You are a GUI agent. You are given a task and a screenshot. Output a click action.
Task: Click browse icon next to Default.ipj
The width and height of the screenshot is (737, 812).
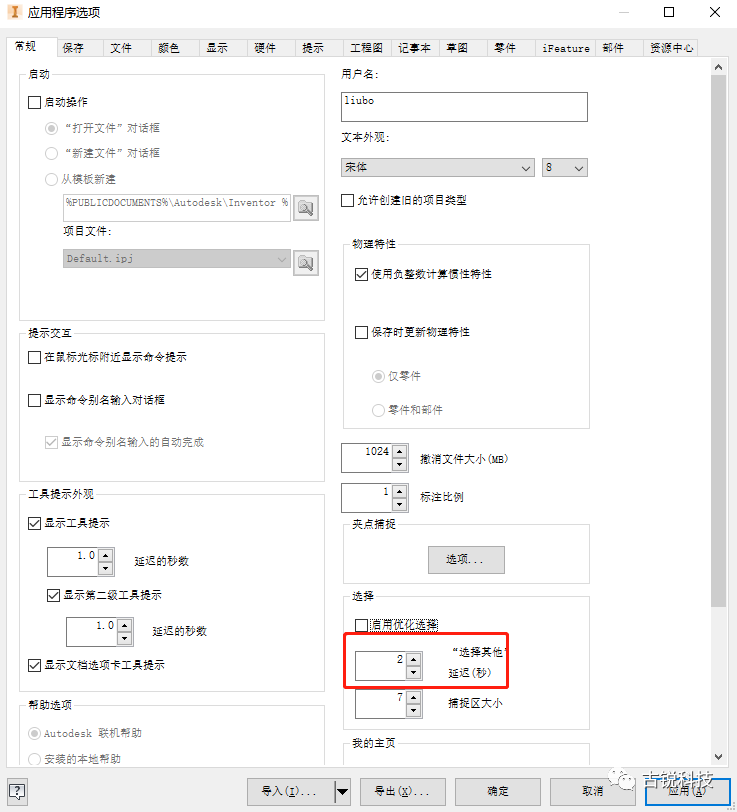(306, 263)
